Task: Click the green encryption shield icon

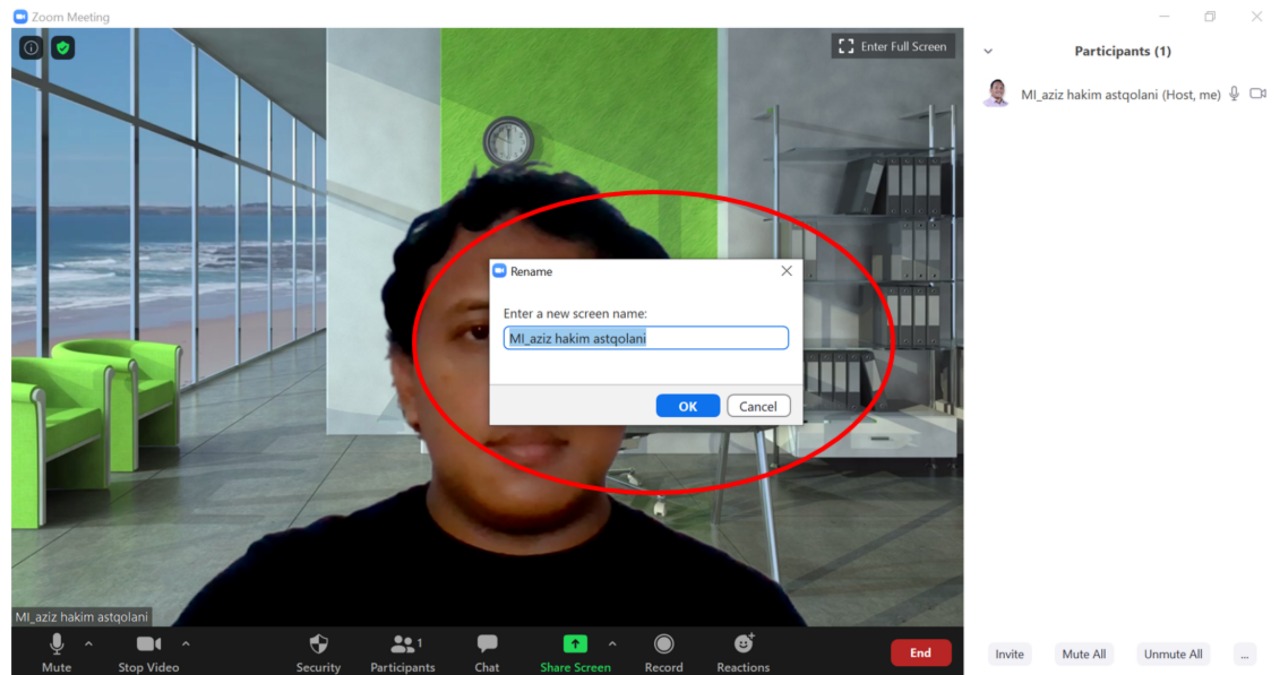Action: (63, 47)
